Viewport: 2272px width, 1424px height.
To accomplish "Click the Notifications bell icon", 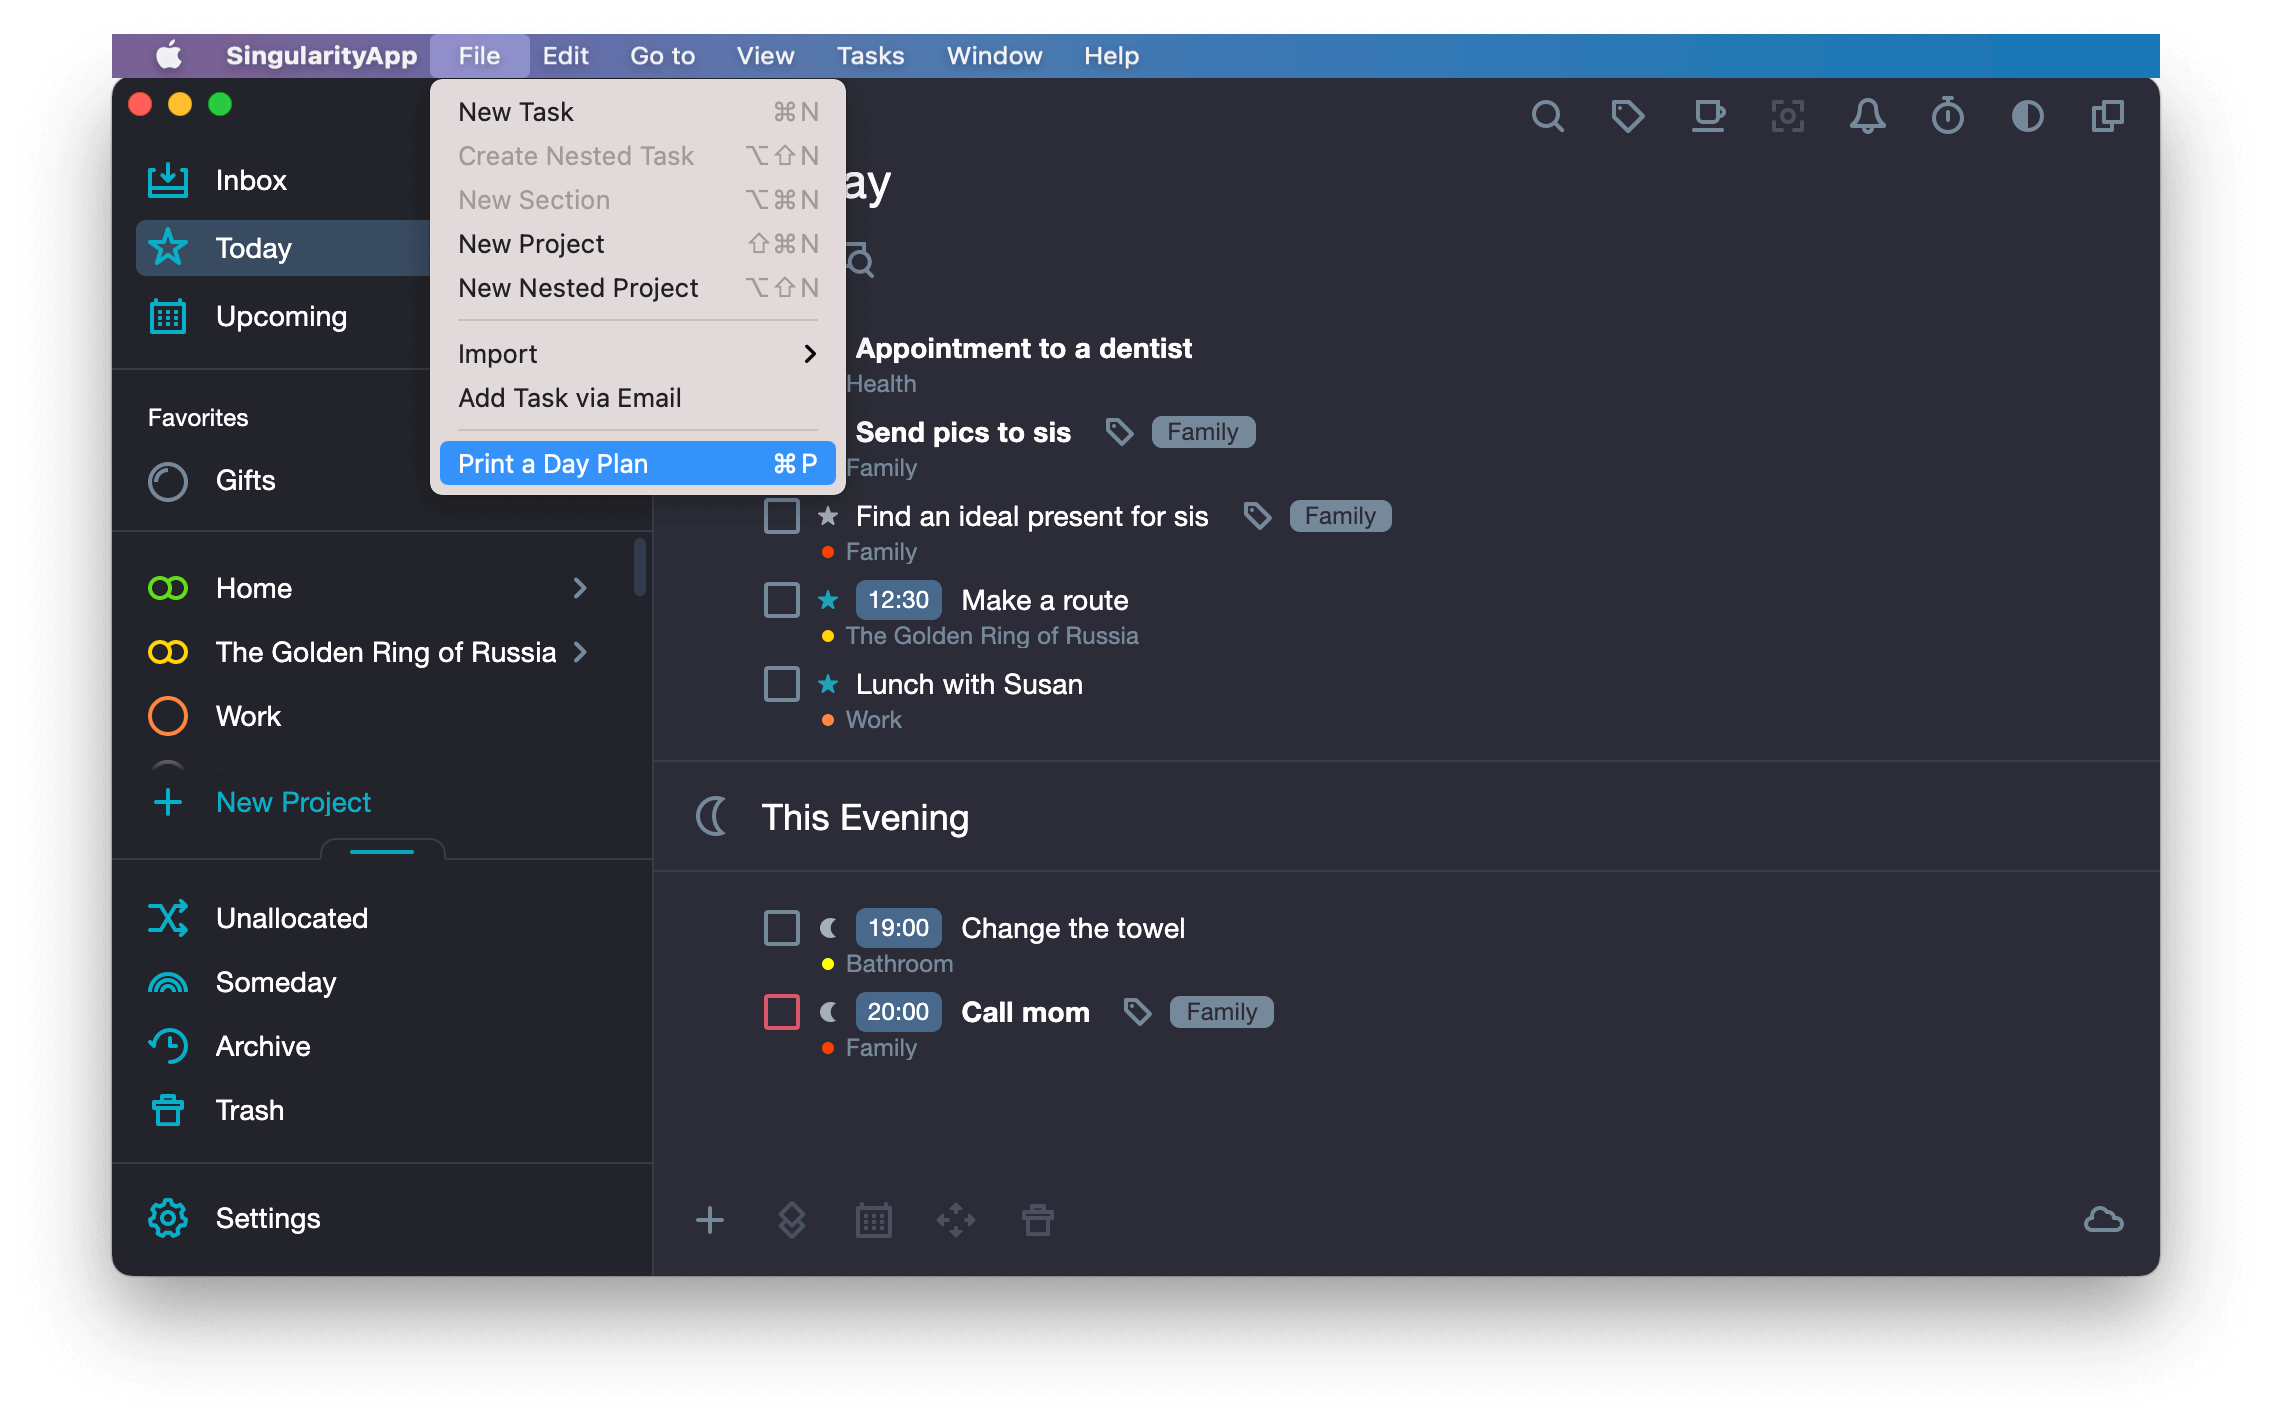I will 1868,116.
